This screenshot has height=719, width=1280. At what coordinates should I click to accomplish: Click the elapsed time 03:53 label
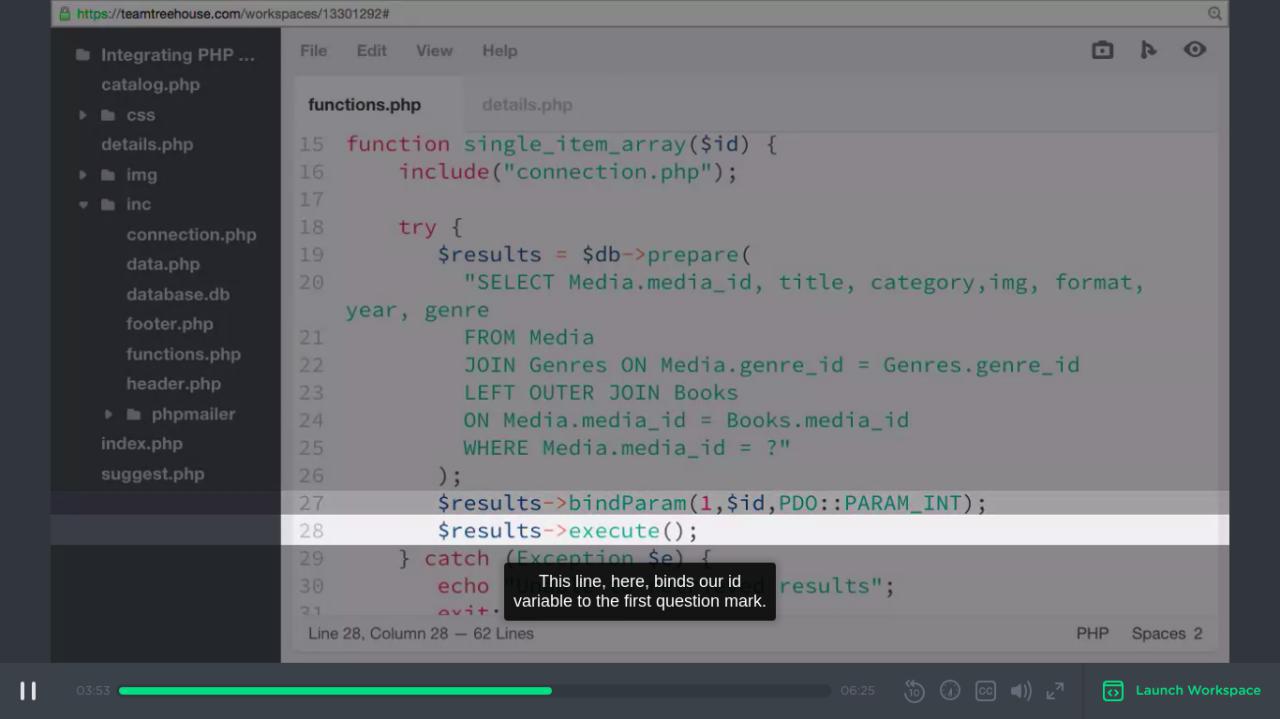coord(93,691)
